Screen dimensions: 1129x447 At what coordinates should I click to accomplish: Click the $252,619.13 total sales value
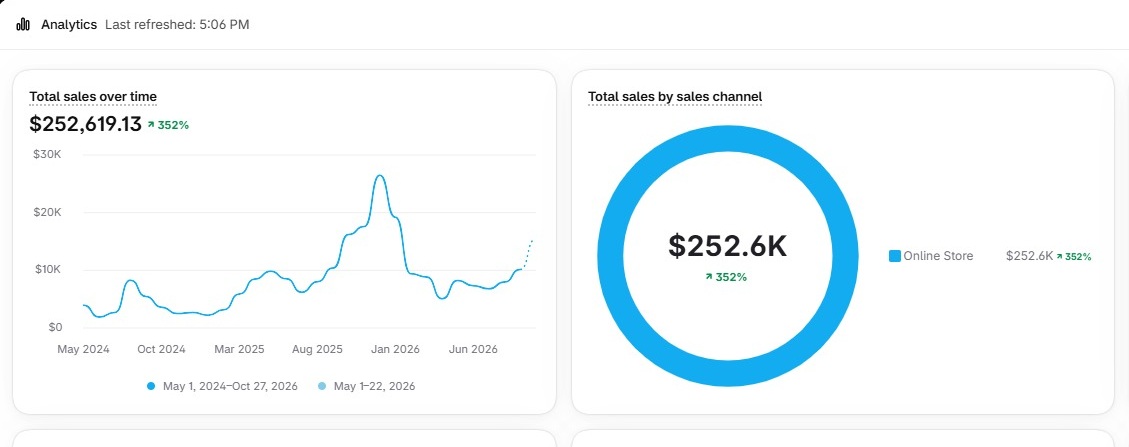pyautogui.click(x=86, y=124)
